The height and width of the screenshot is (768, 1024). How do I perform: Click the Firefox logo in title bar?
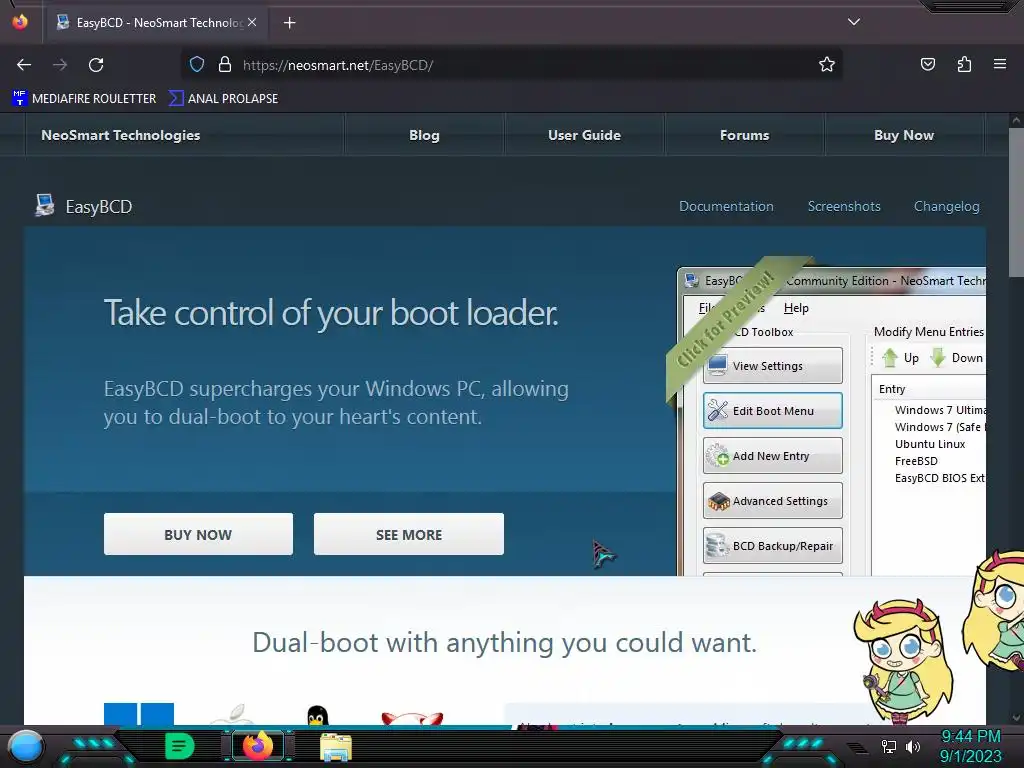coord(20,22)
